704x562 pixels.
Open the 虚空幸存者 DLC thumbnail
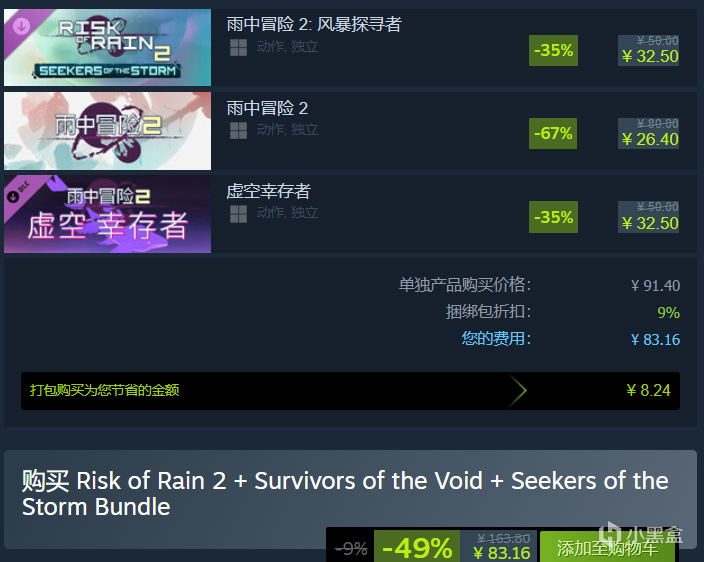107,214
